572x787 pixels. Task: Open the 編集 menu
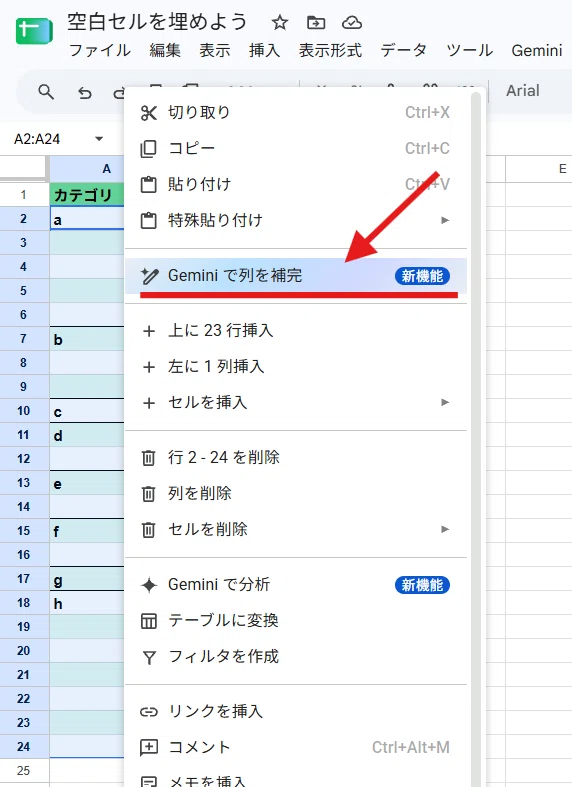pos(165,50)
